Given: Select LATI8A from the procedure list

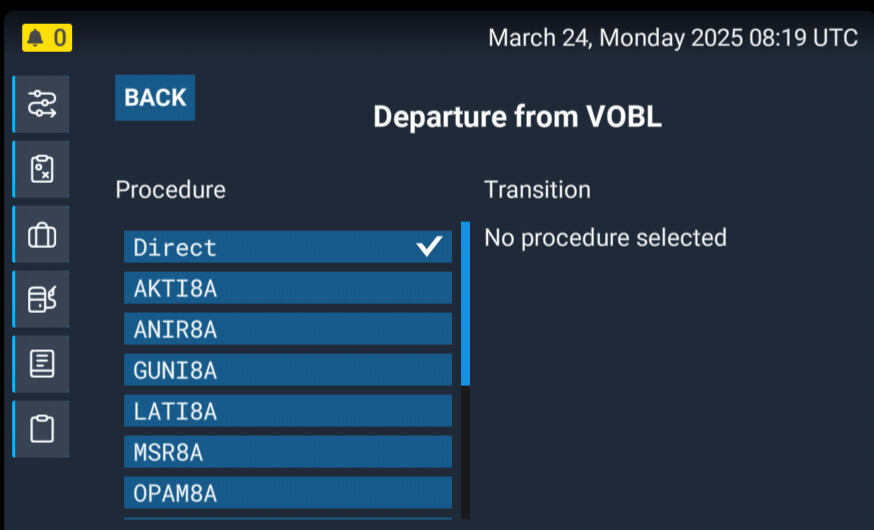Looking at the screenshot, I should click(x=288, y=411).
